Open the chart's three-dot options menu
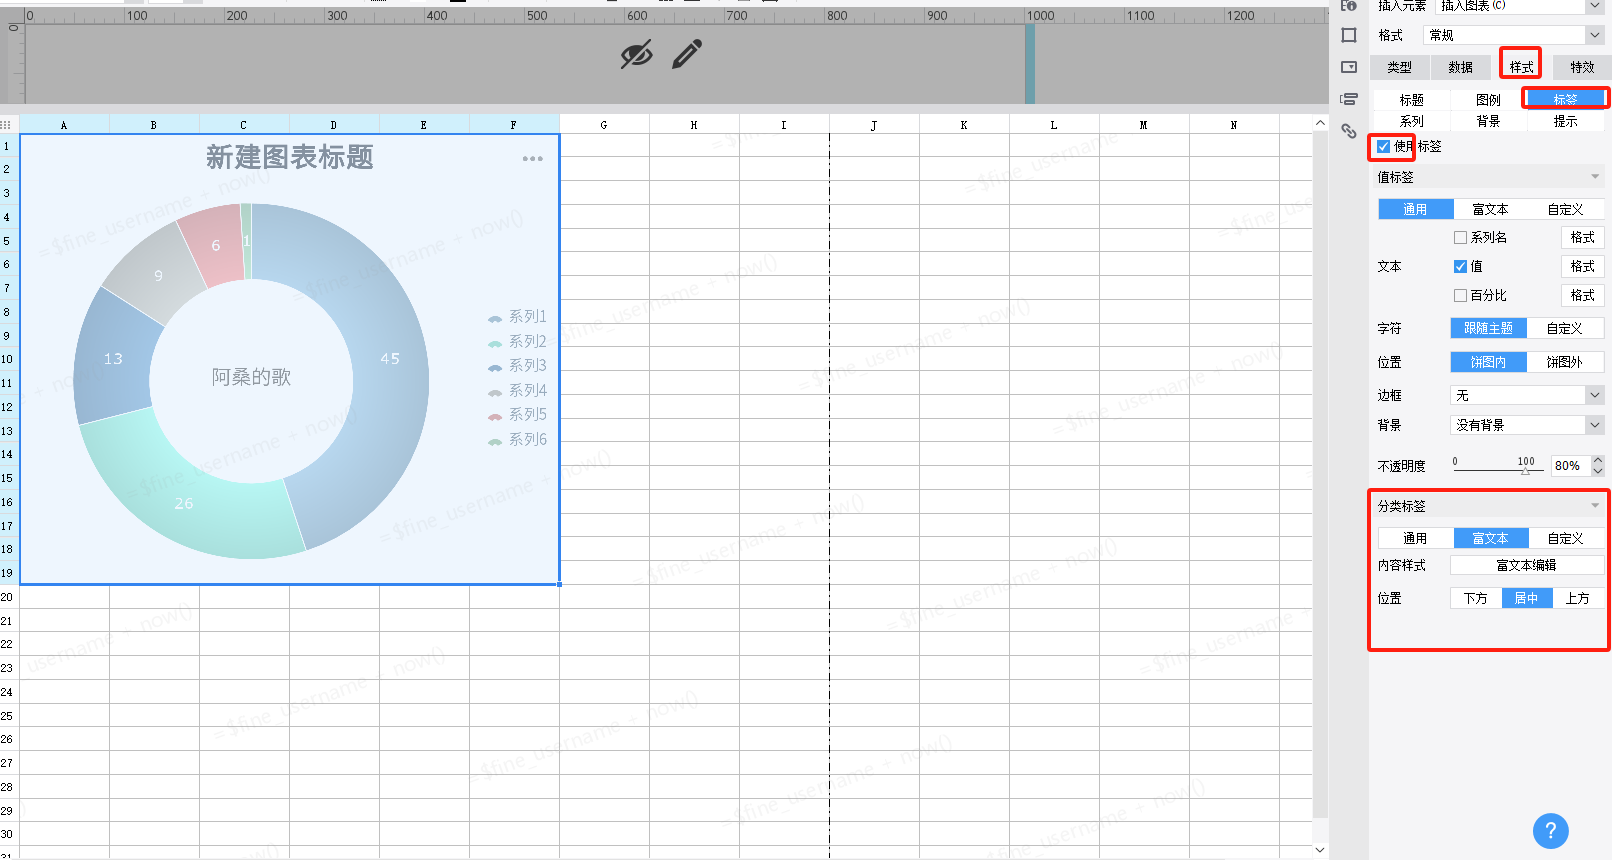The width and height of the screenshot is (1612, 860). (532, 159)
